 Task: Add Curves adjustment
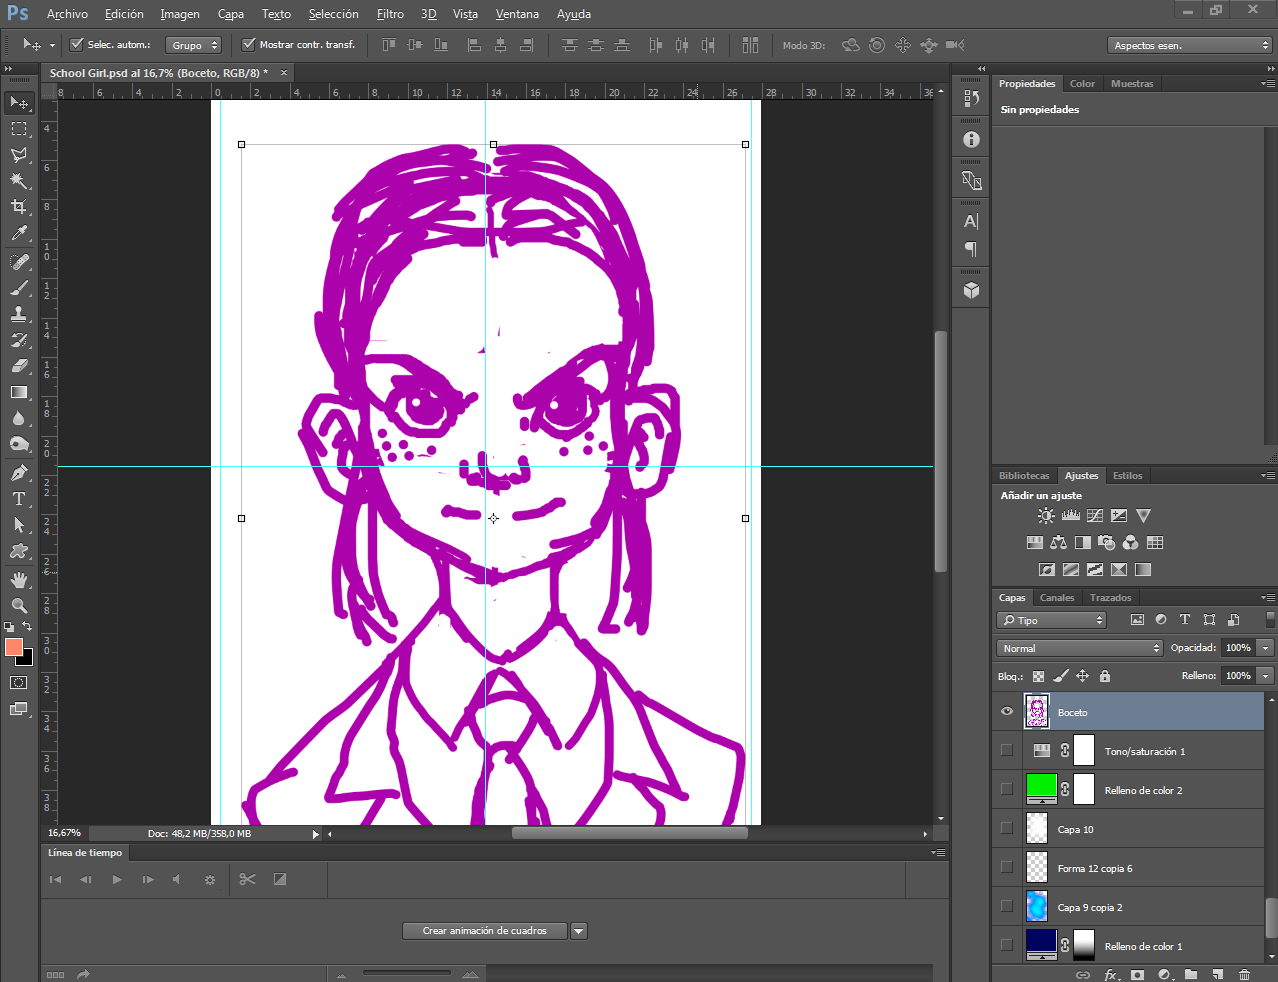[1095, 516]
